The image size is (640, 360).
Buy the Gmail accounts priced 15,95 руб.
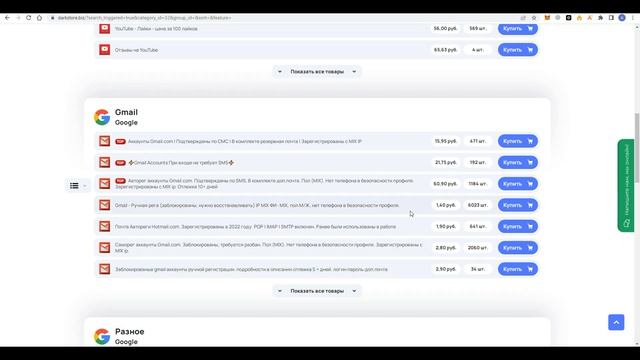pos(518,141)
